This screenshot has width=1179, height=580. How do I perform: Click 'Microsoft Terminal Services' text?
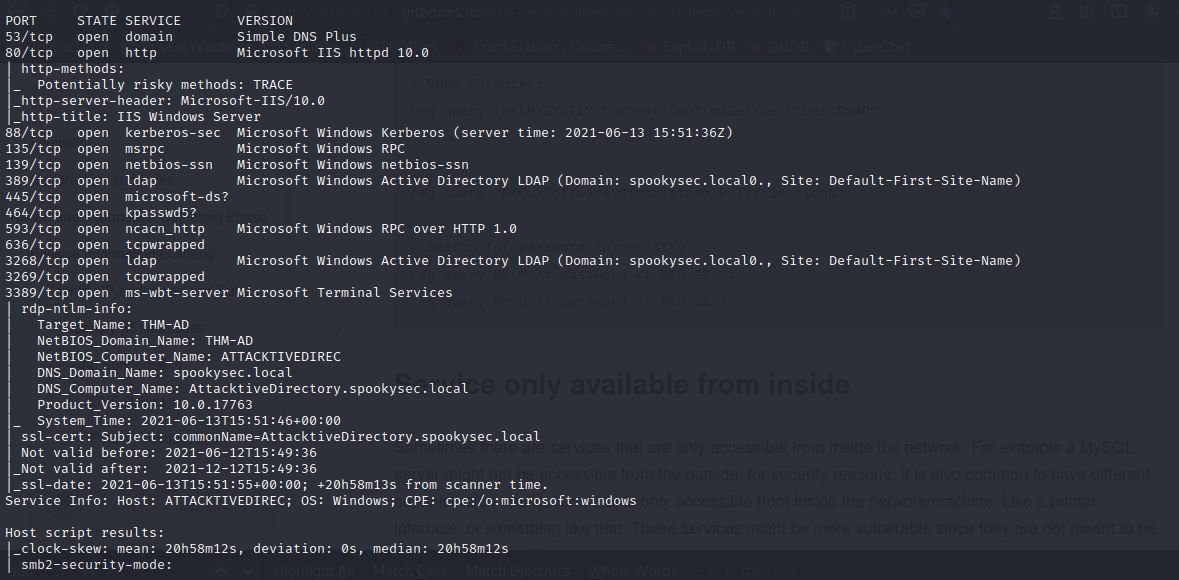click(x=344, y=293)
